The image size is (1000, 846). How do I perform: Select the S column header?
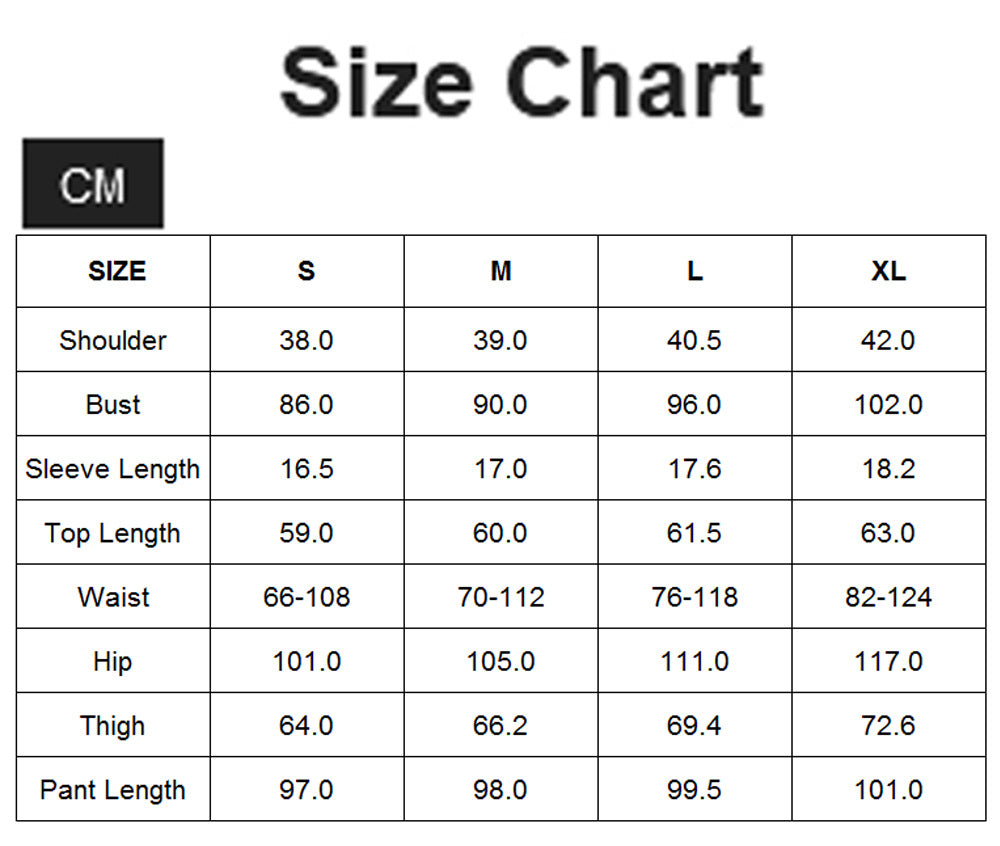click(307, 271)
